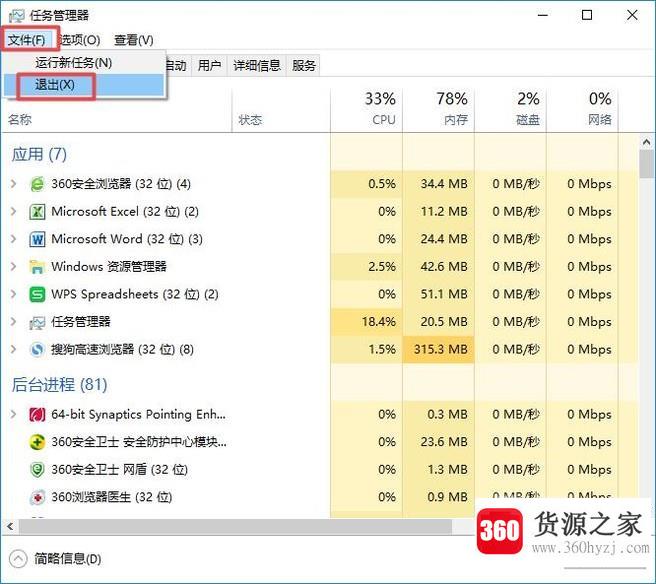Click the Synaptics Pointing icon
The height and width of the screenshot is (584, 656).
pyautogui.click(x=37, y=415)
